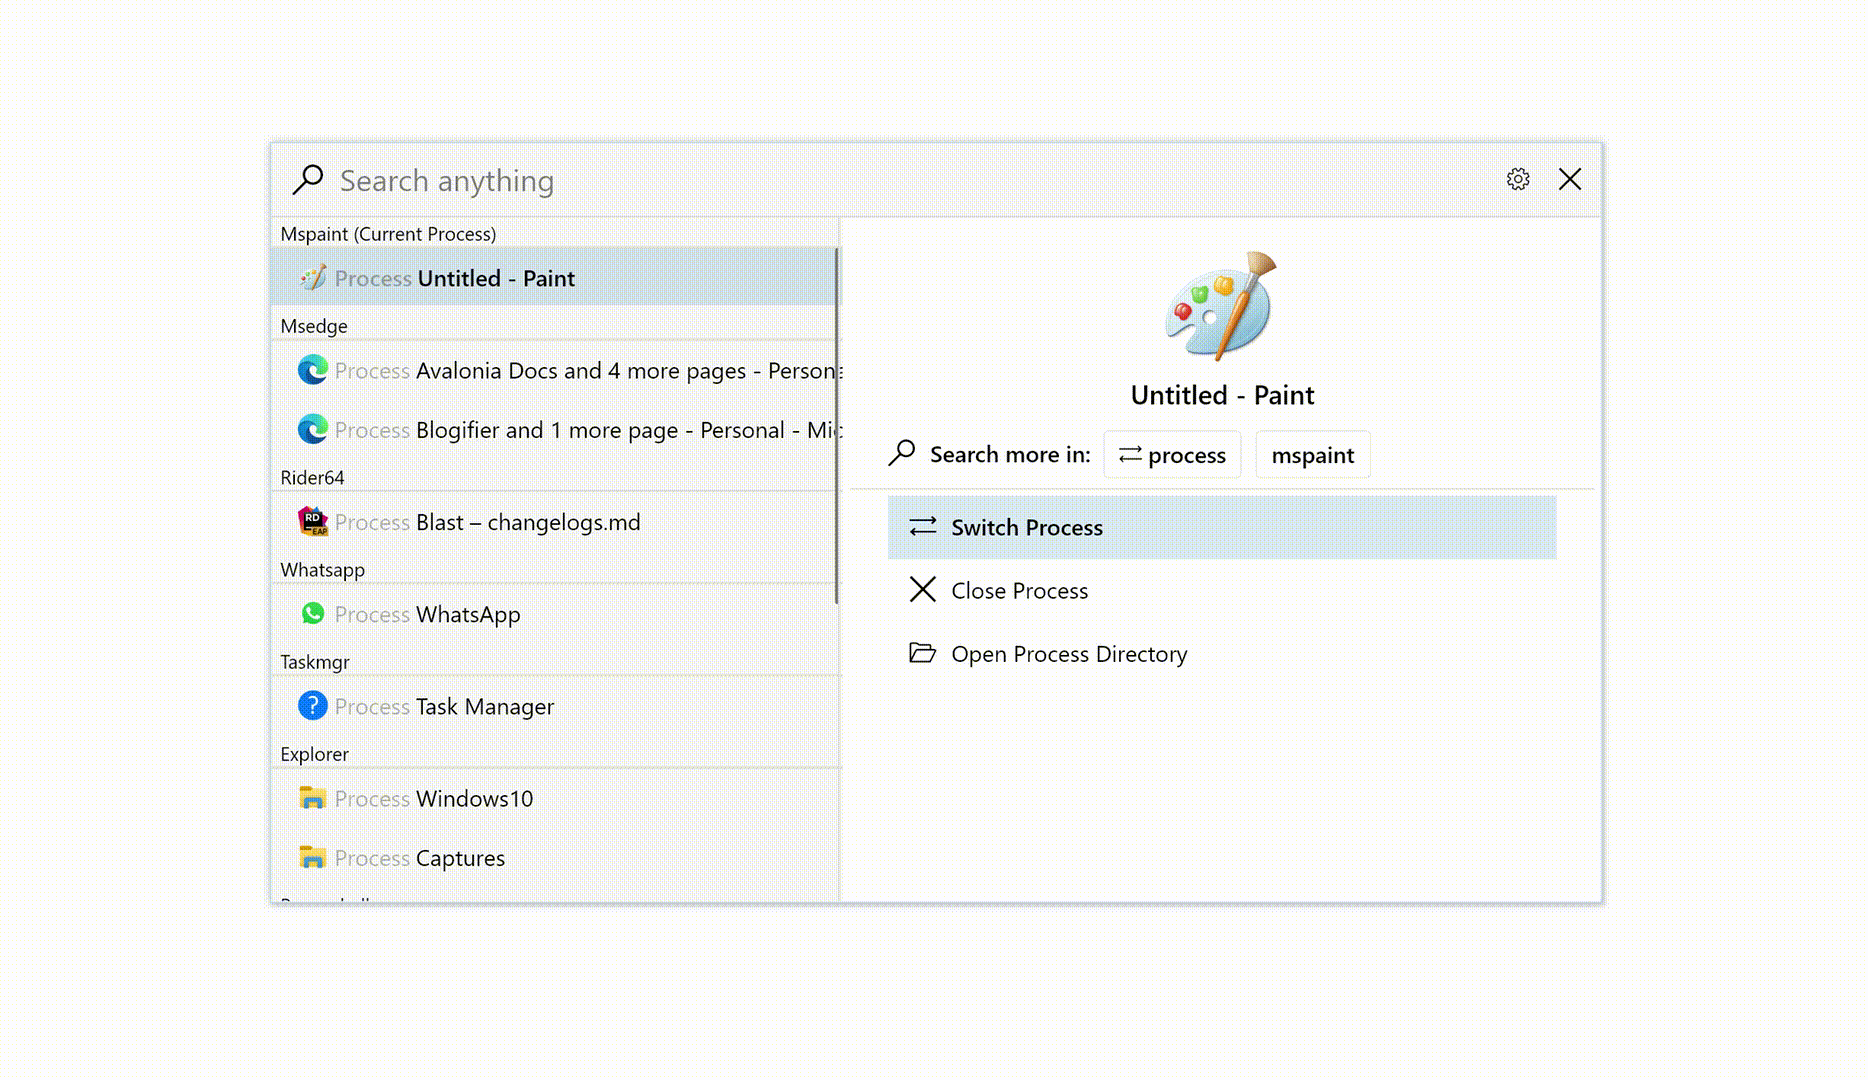Select the WhatsApp process entry
The width and height of the screenshot is (1868, 1080).
(x=555, y=614)
